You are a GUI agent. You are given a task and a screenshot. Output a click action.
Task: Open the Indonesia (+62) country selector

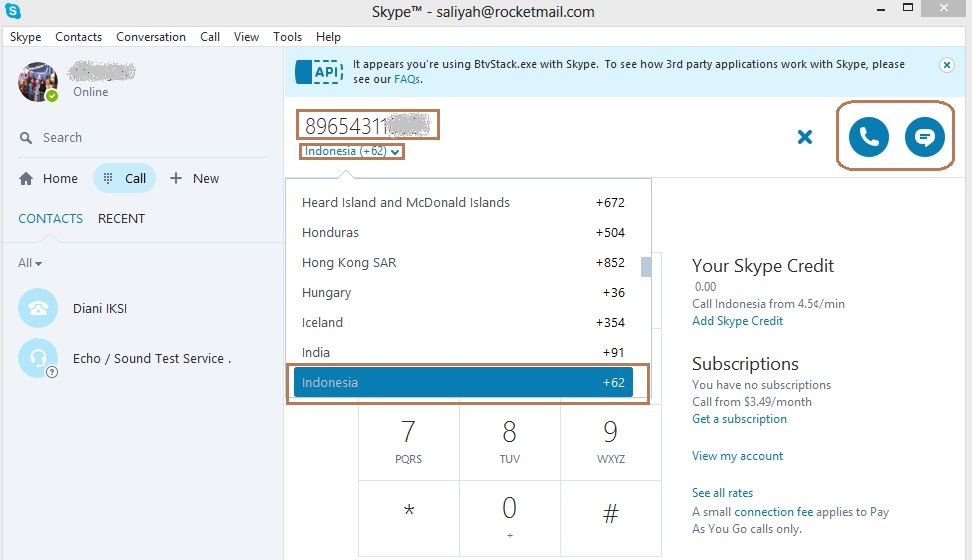(351, 151)
